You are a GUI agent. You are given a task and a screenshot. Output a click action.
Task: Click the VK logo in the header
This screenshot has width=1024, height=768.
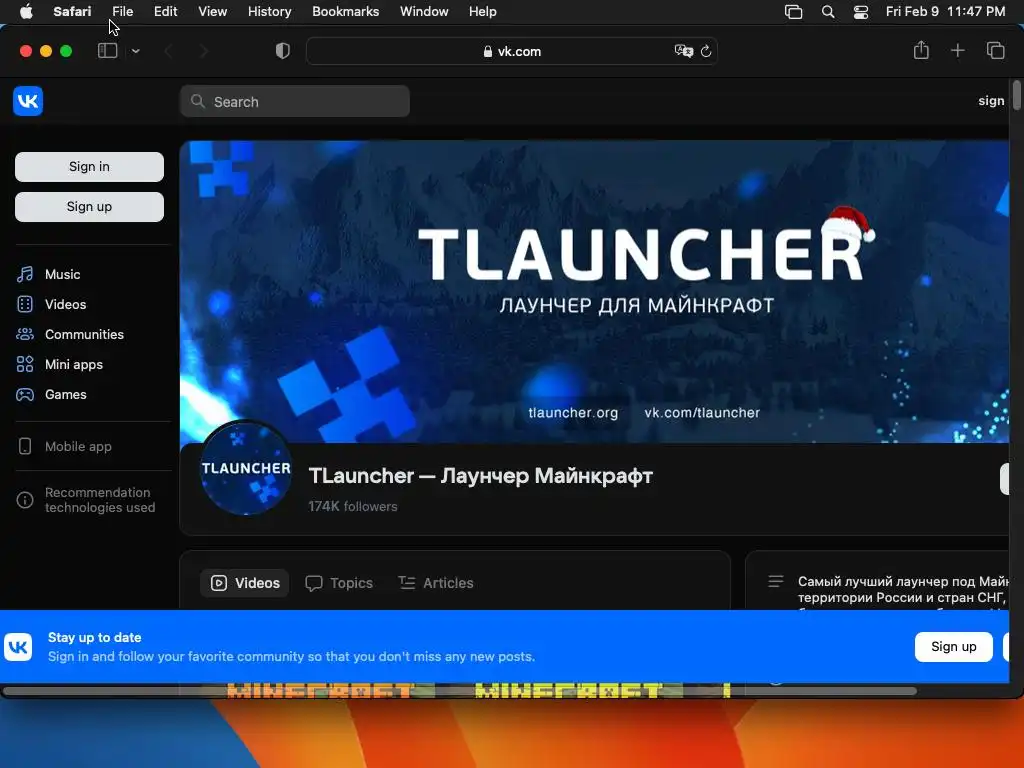pyautogui.click(x=27, y=101)
